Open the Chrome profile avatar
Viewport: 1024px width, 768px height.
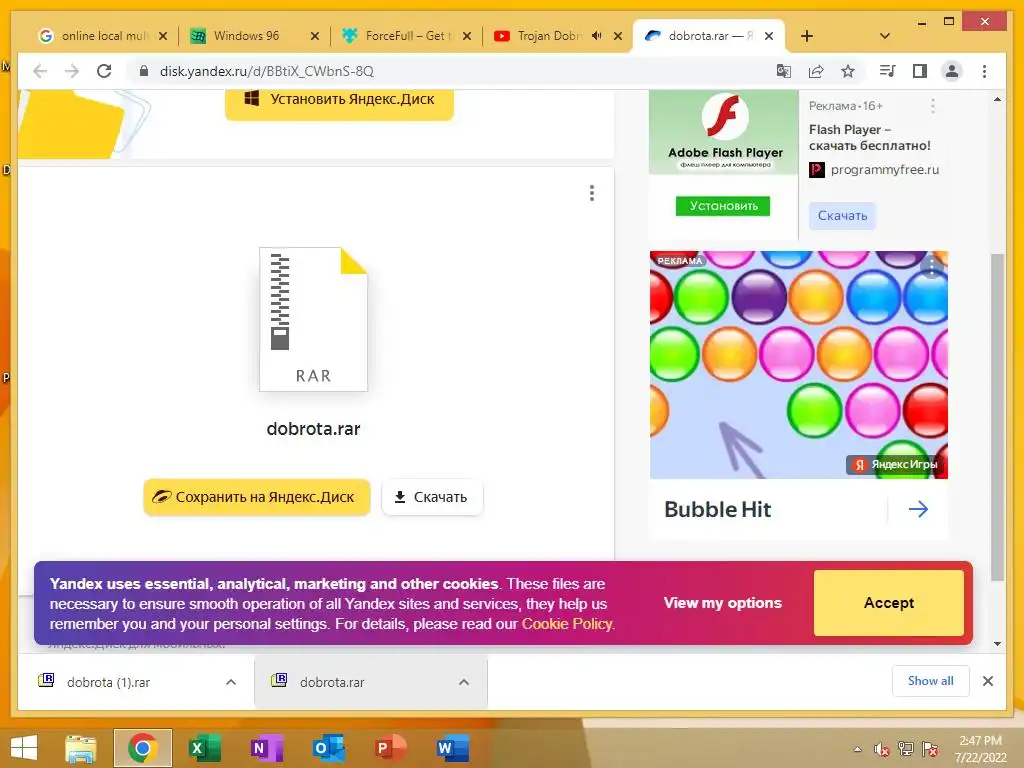coord(952,71)
